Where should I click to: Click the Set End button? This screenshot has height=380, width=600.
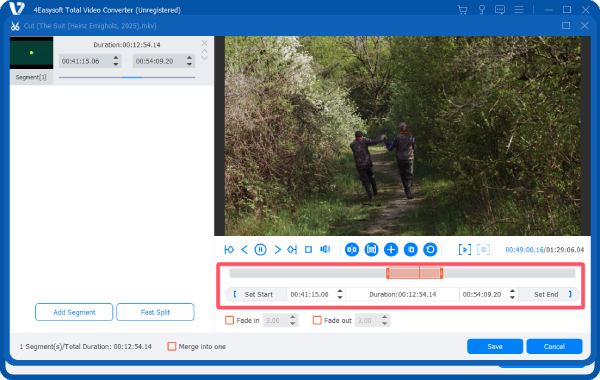[549, 294]
